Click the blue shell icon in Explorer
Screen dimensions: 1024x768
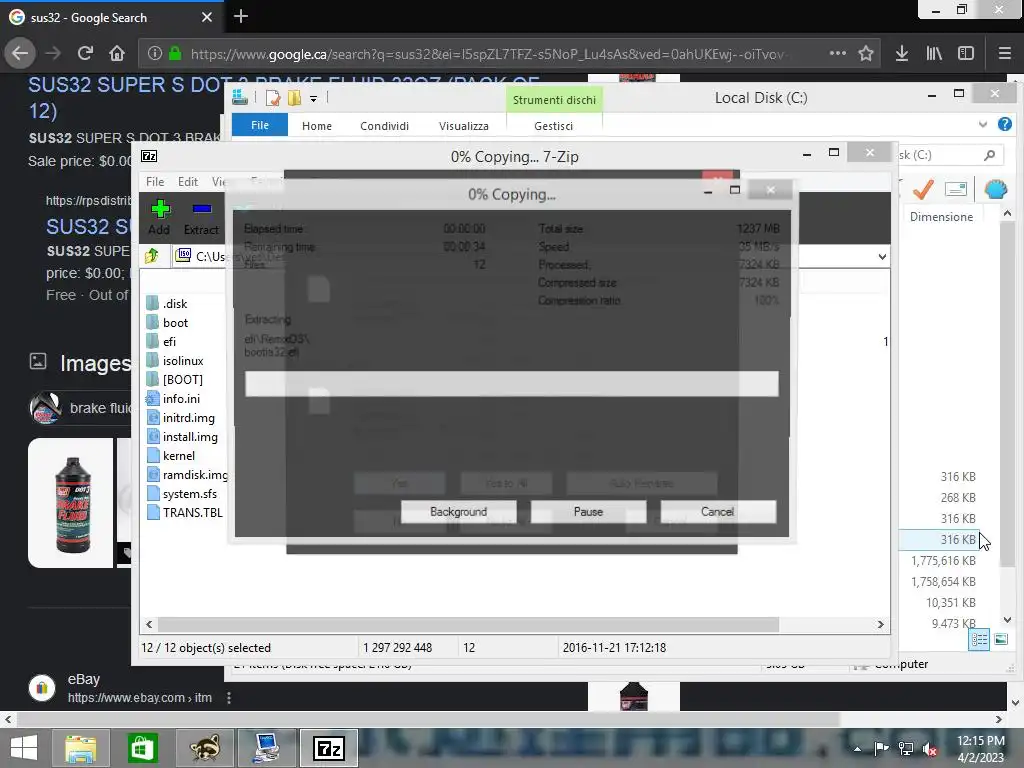click(996, 189)
